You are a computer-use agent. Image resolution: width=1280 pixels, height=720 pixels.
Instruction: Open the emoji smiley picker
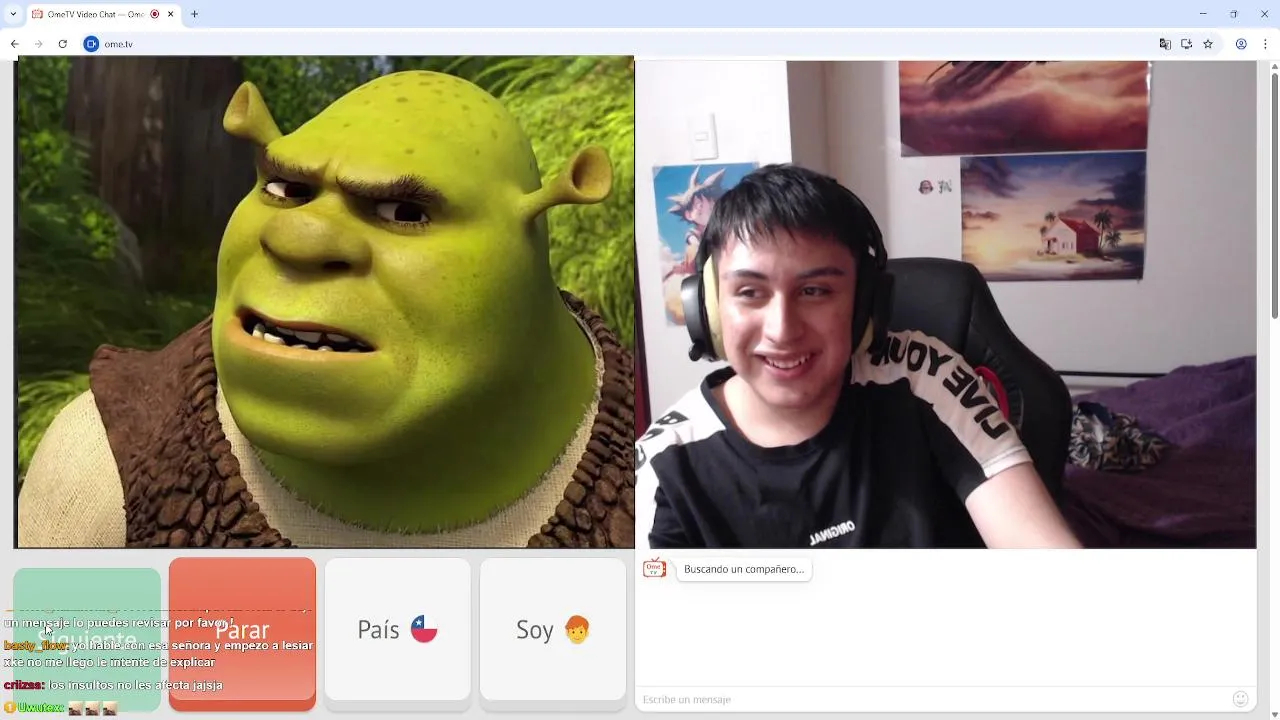tap(1241, 699)
